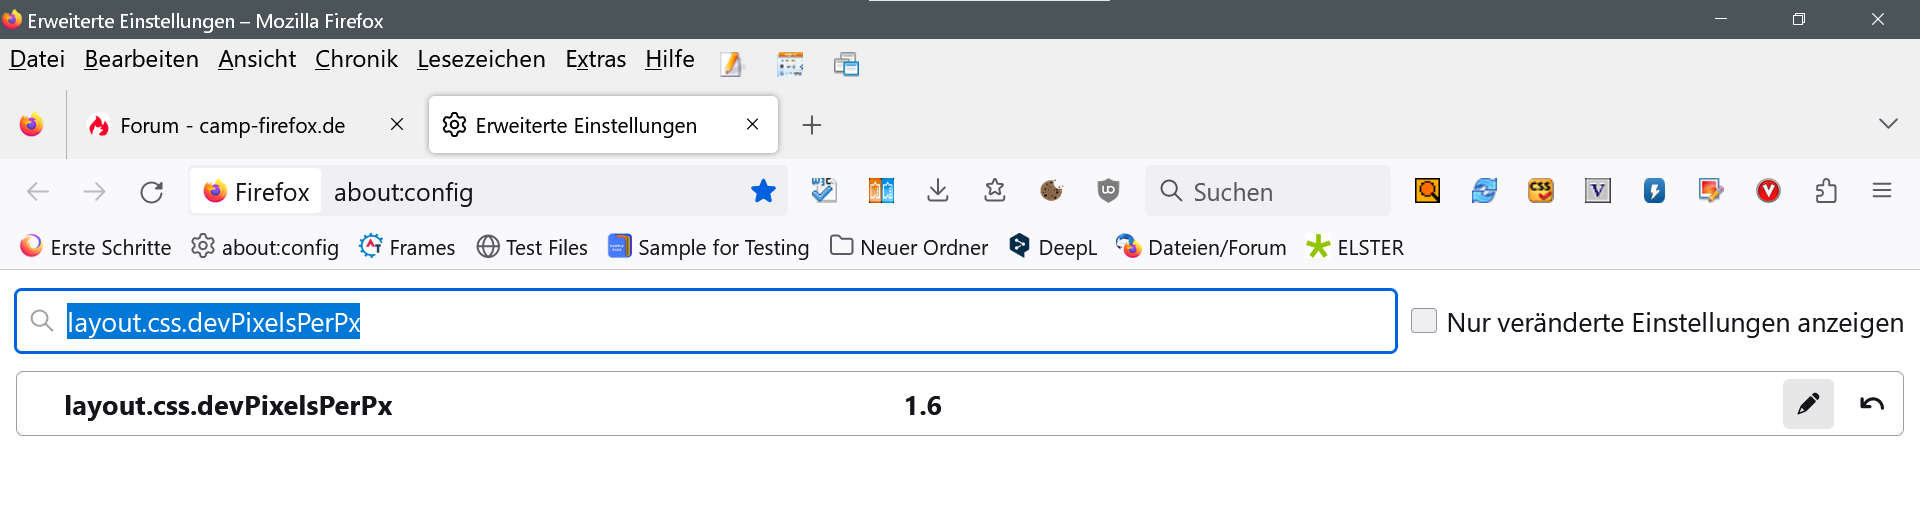Click the blue bookmark star in address bar
Screen dimensions: 1920x507
pos(763,191)
